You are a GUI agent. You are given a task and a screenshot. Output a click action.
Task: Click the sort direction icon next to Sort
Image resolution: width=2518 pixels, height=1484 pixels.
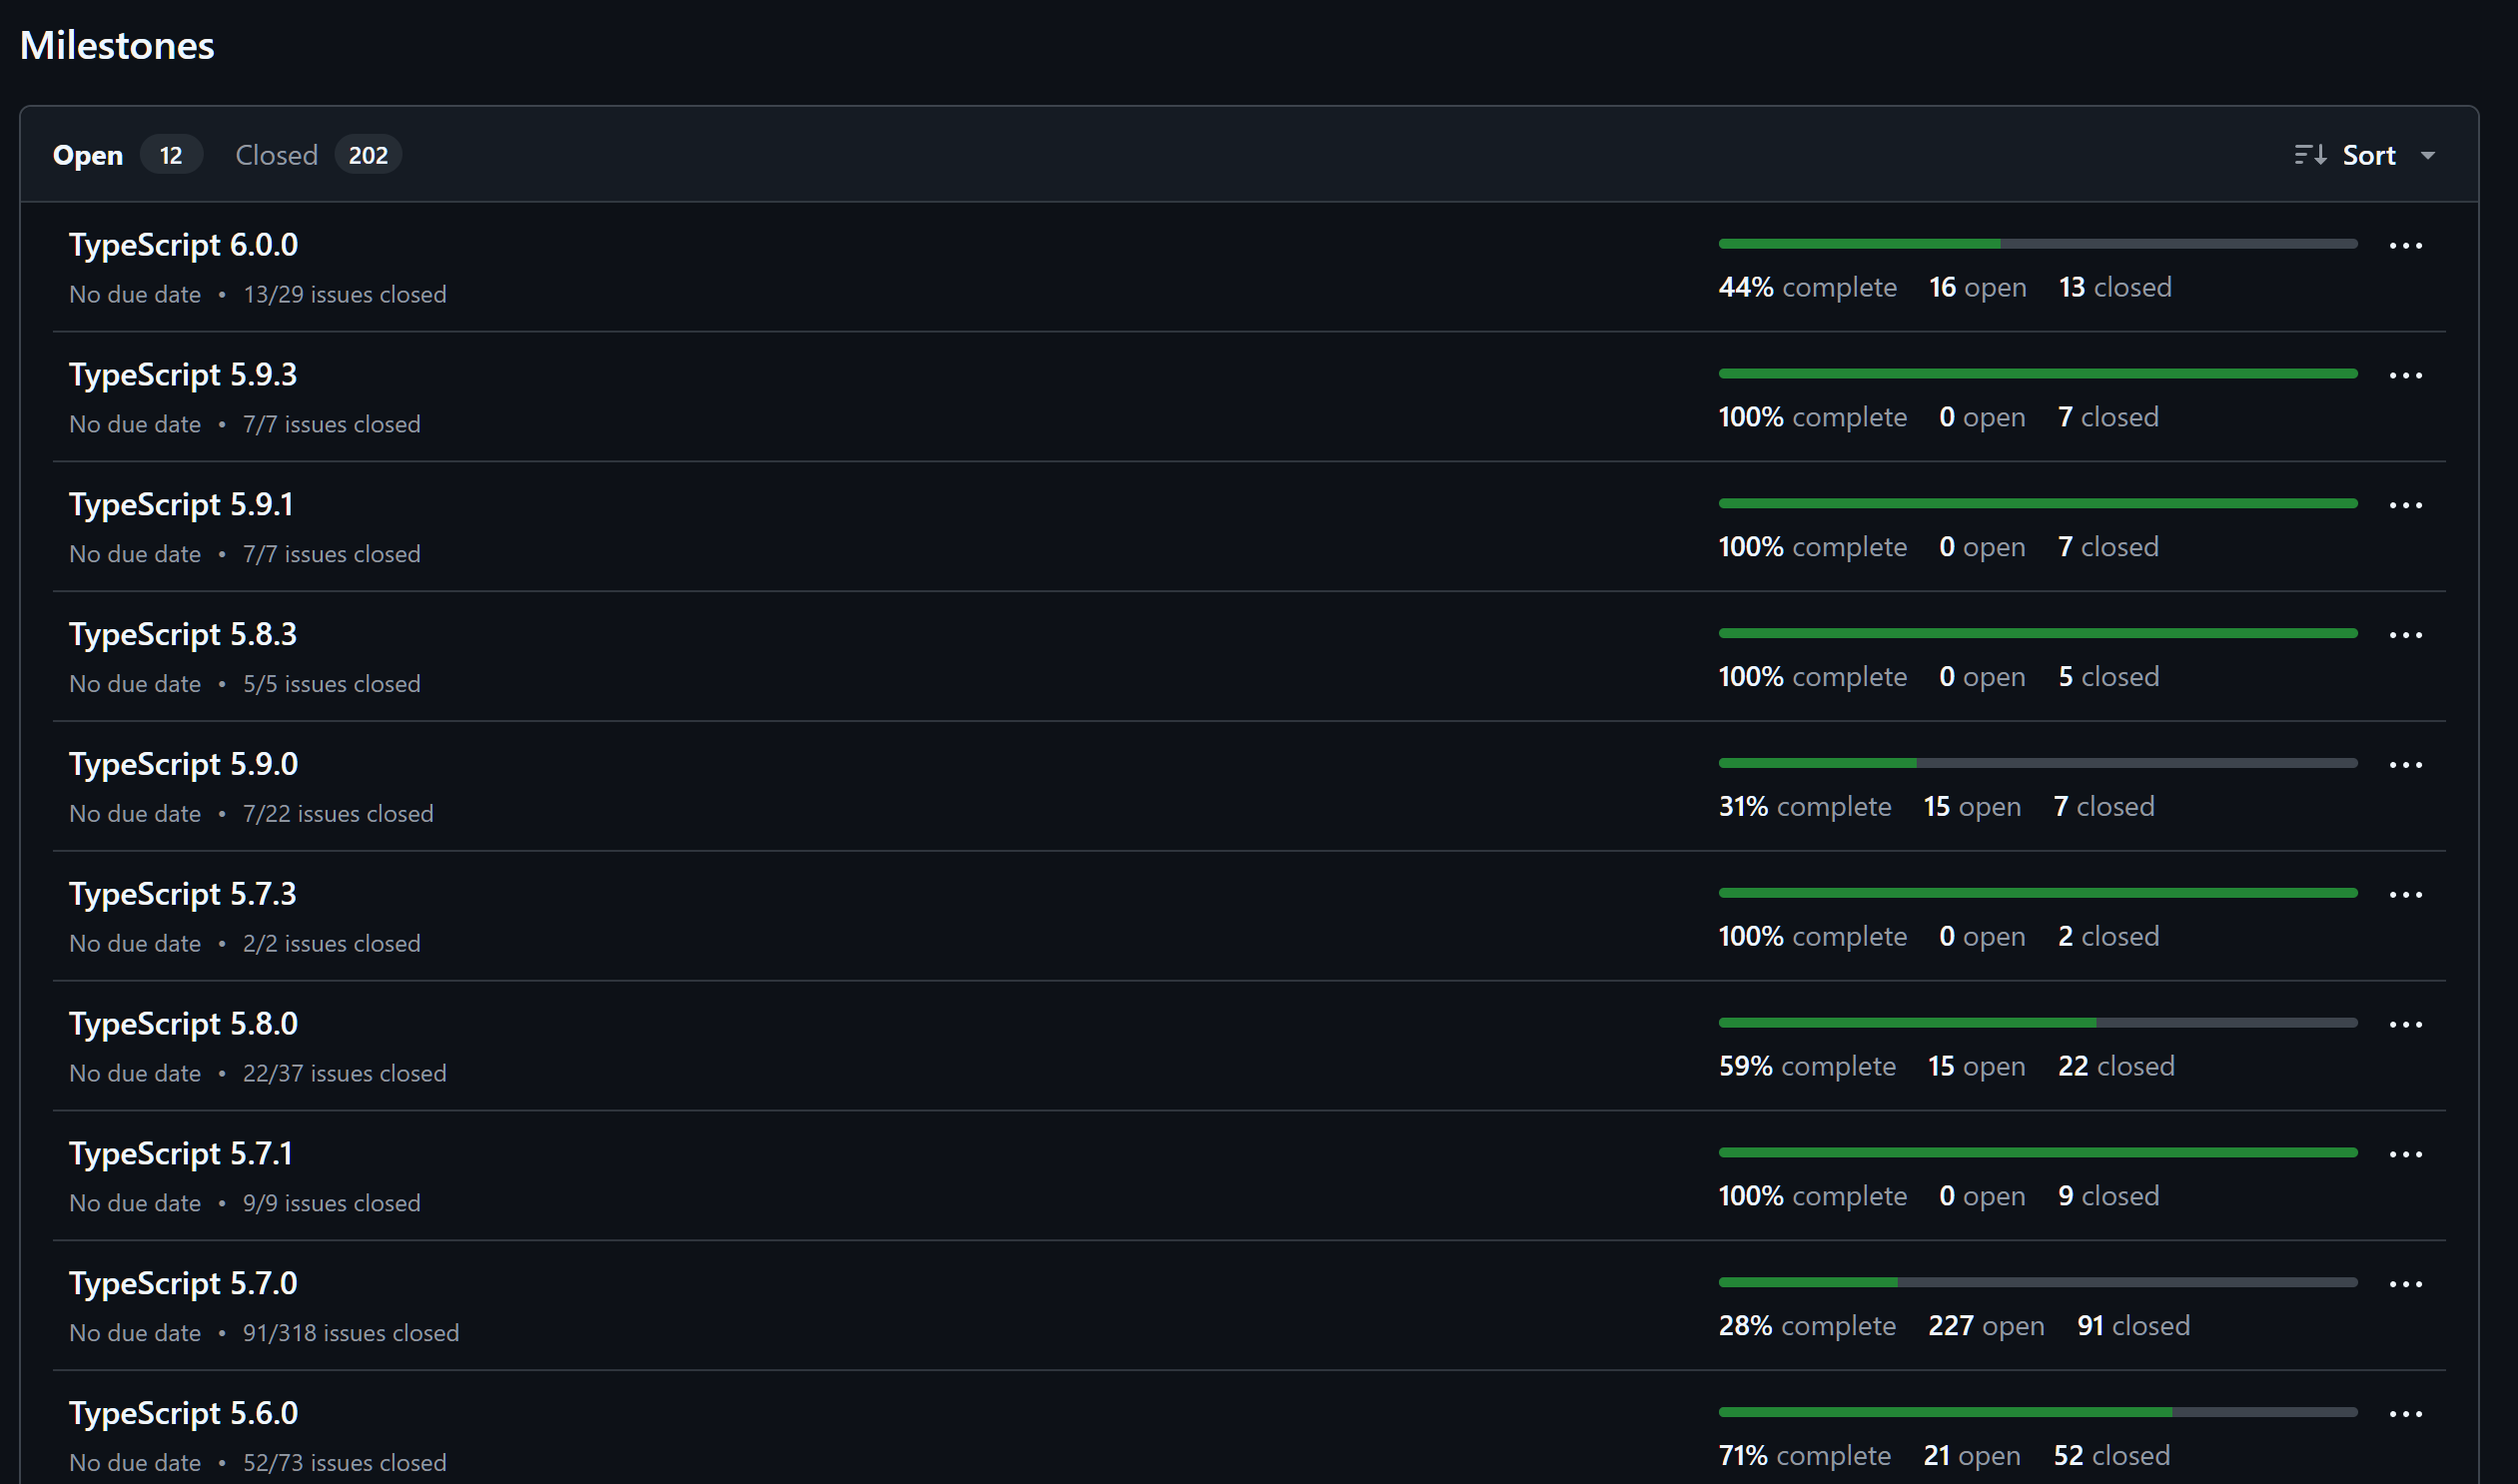(x=2311, y=154)
